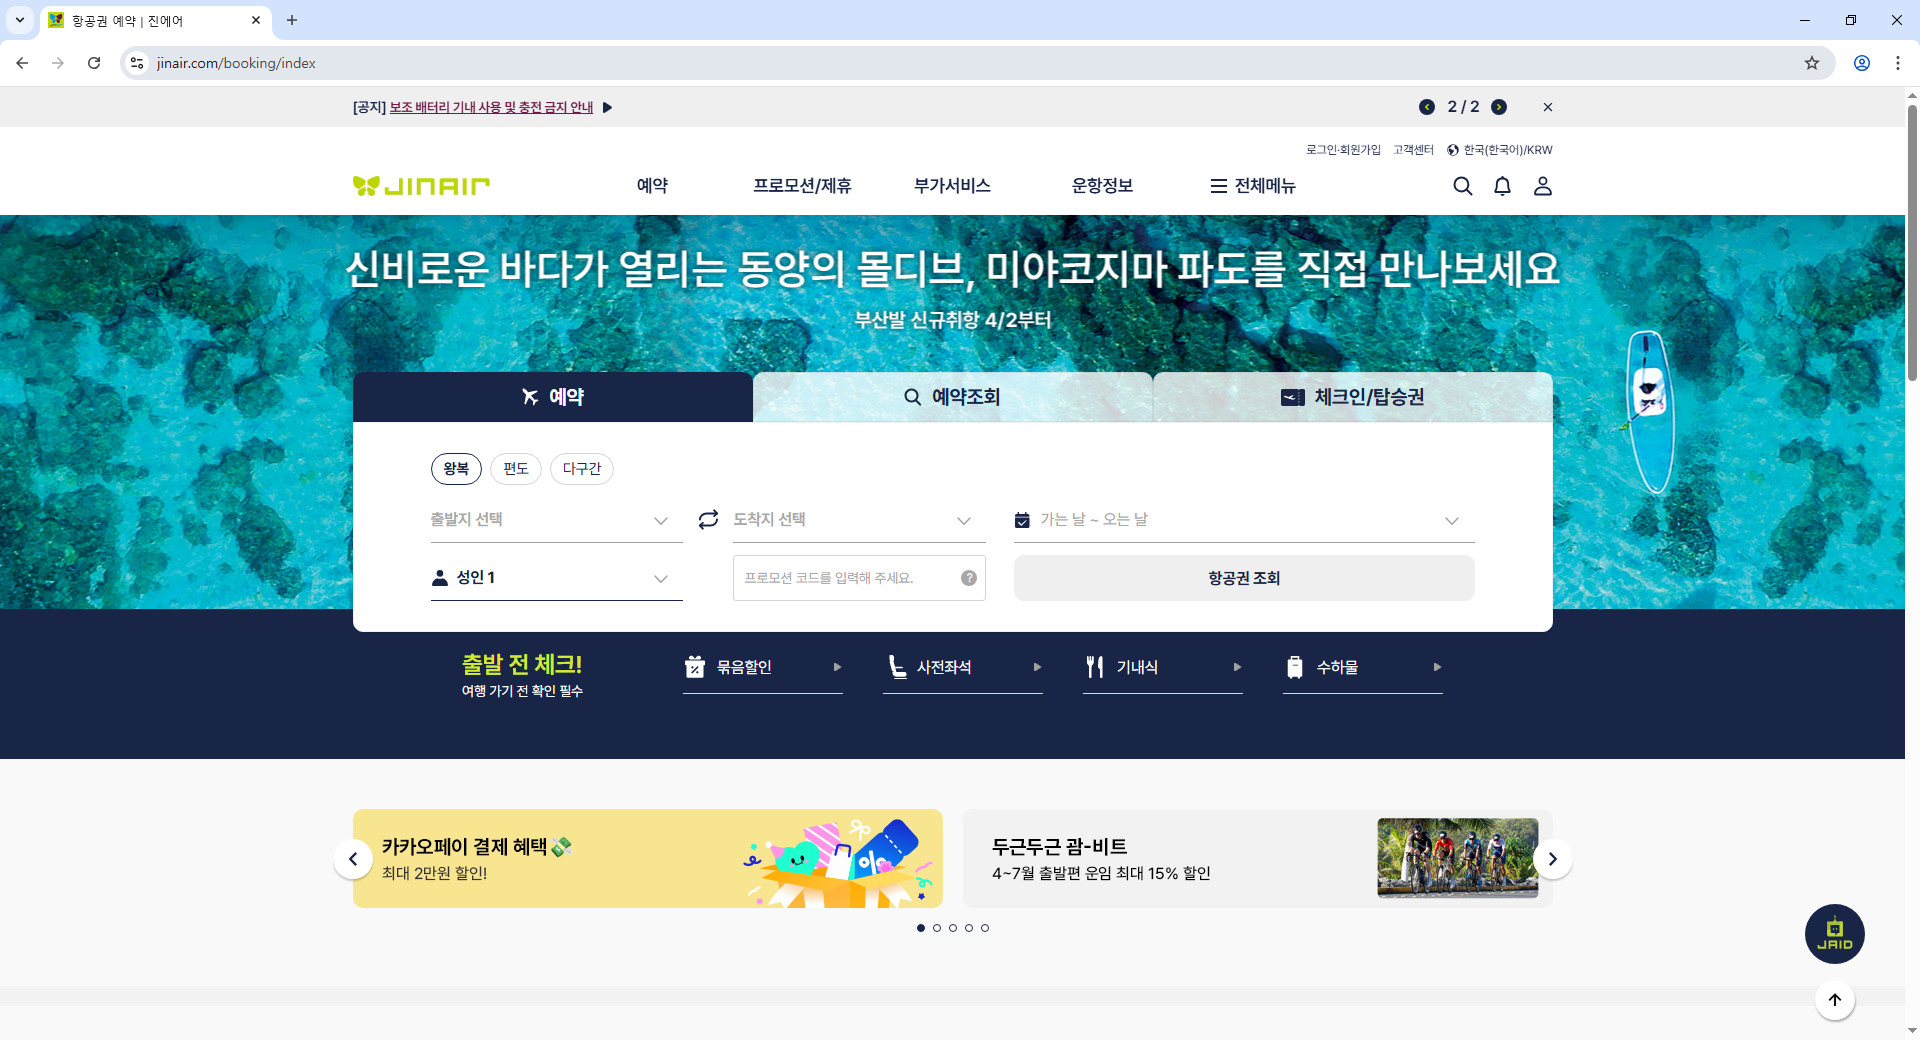Open the site search magnifier icon

tap(1462, 186)
